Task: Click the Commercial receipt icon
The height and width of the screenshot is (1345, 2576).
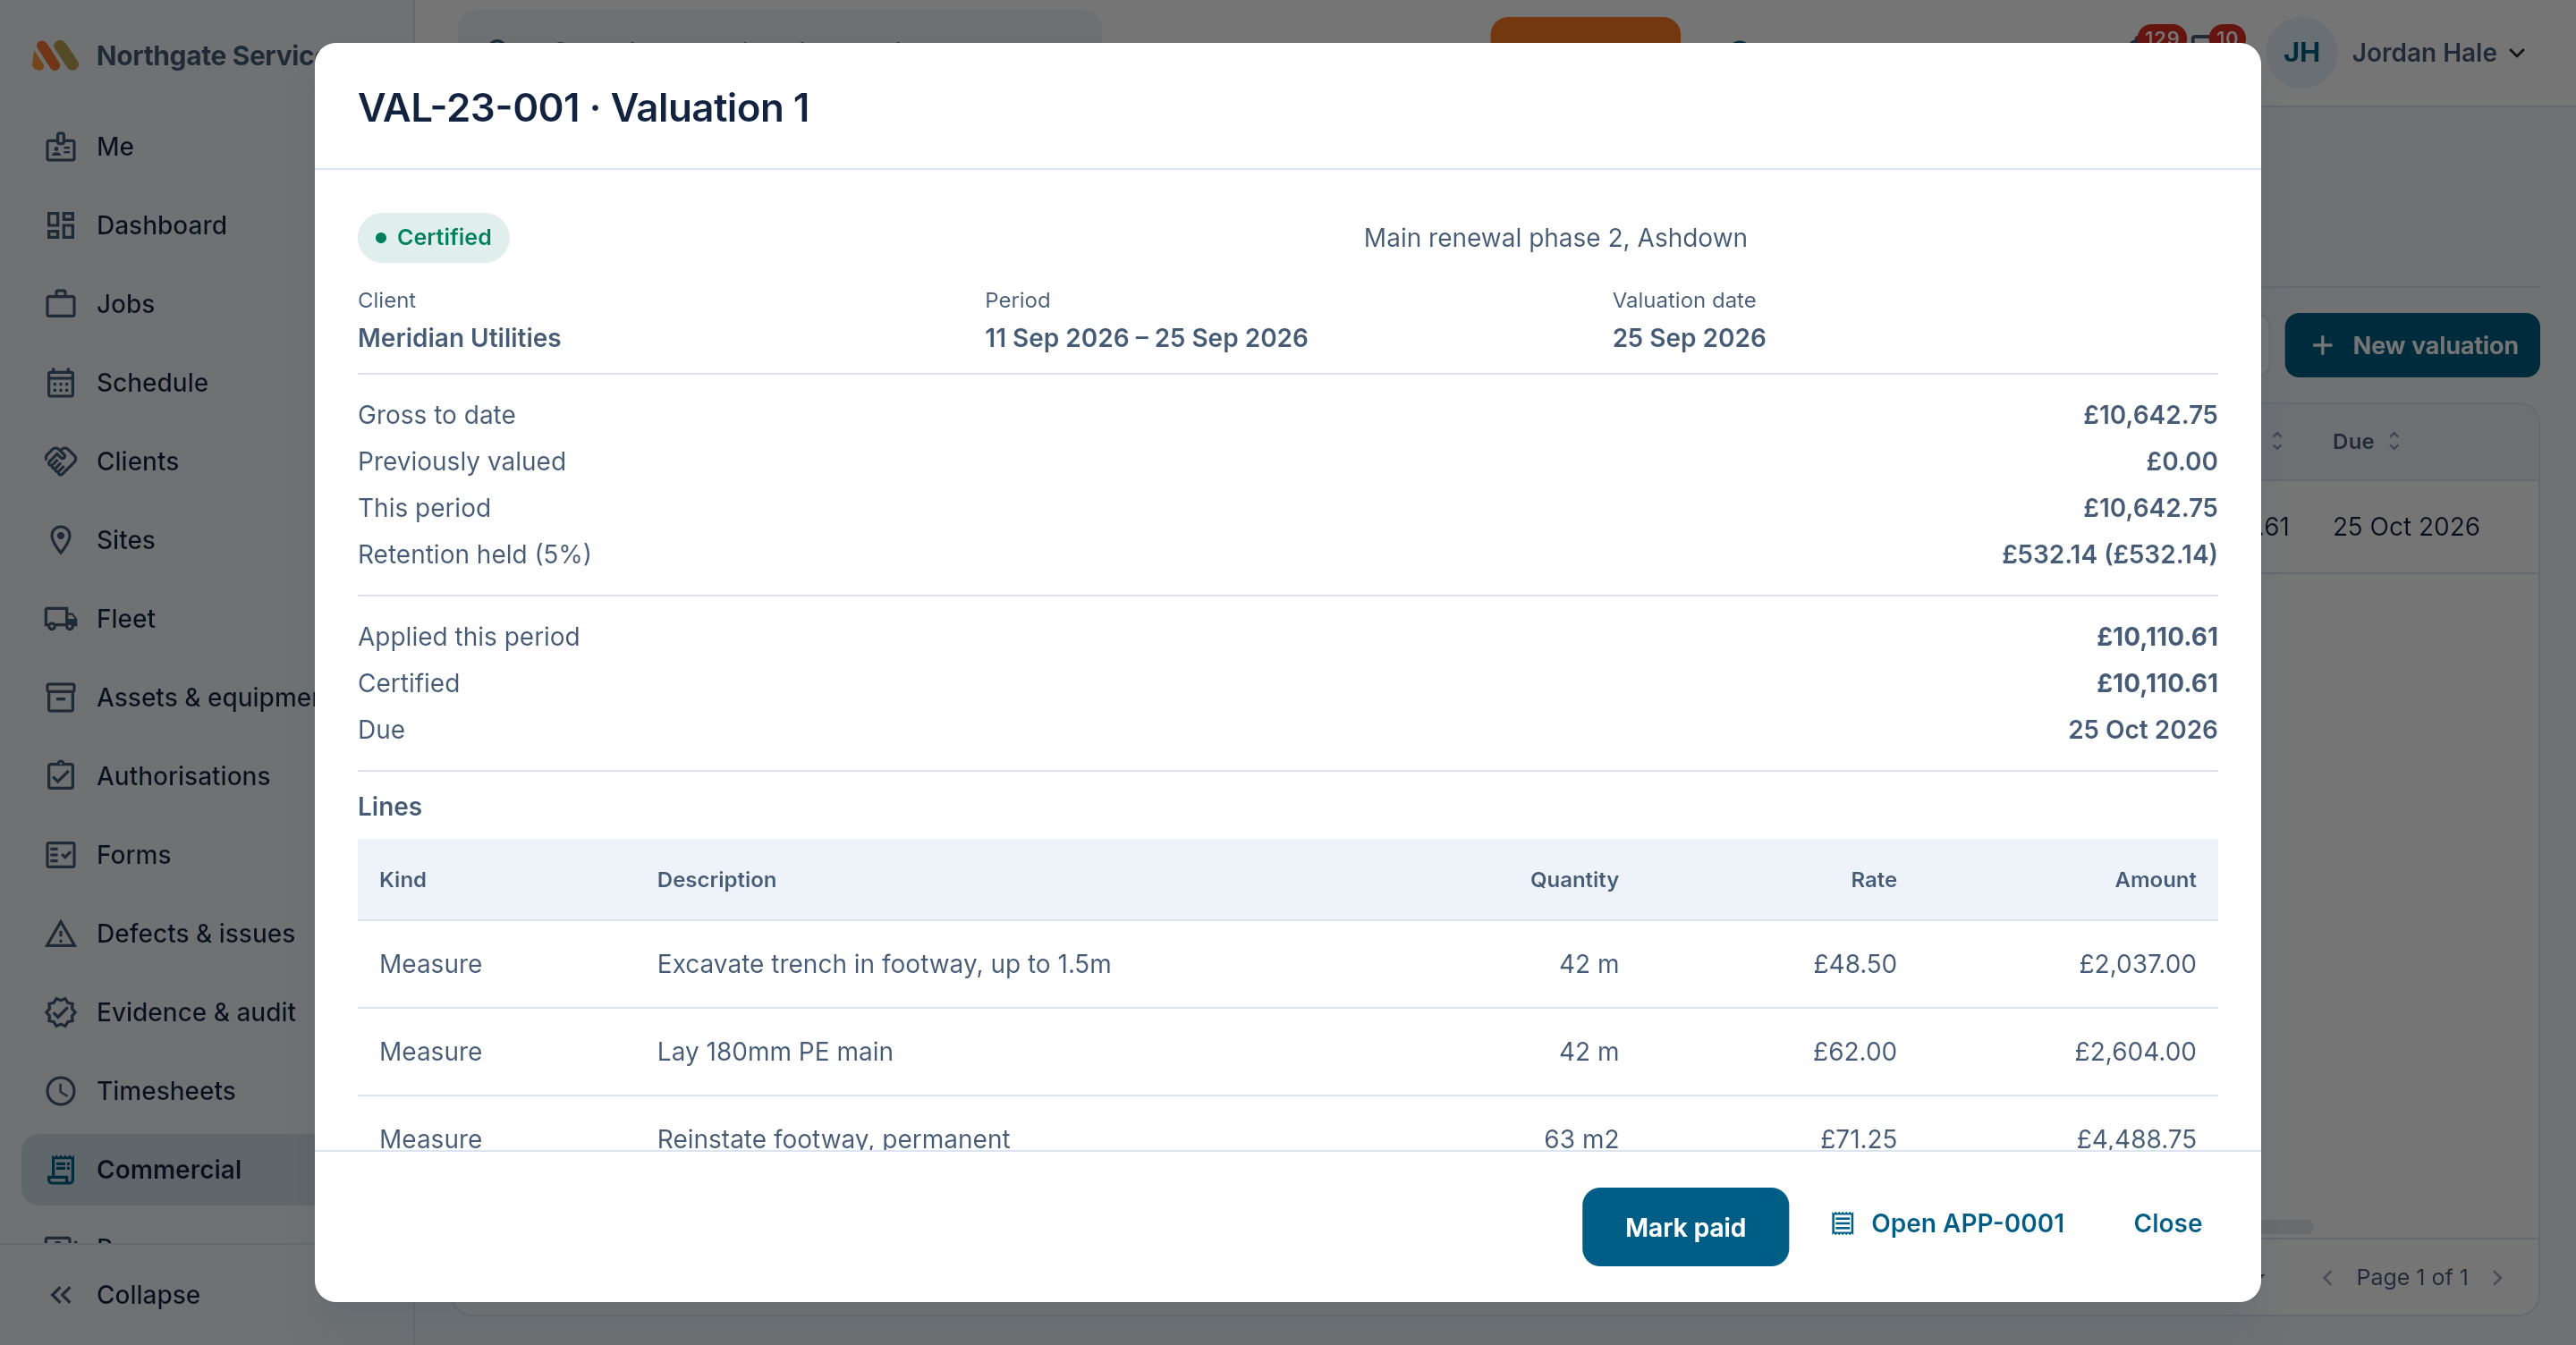Action: (x=60, y=1169)
